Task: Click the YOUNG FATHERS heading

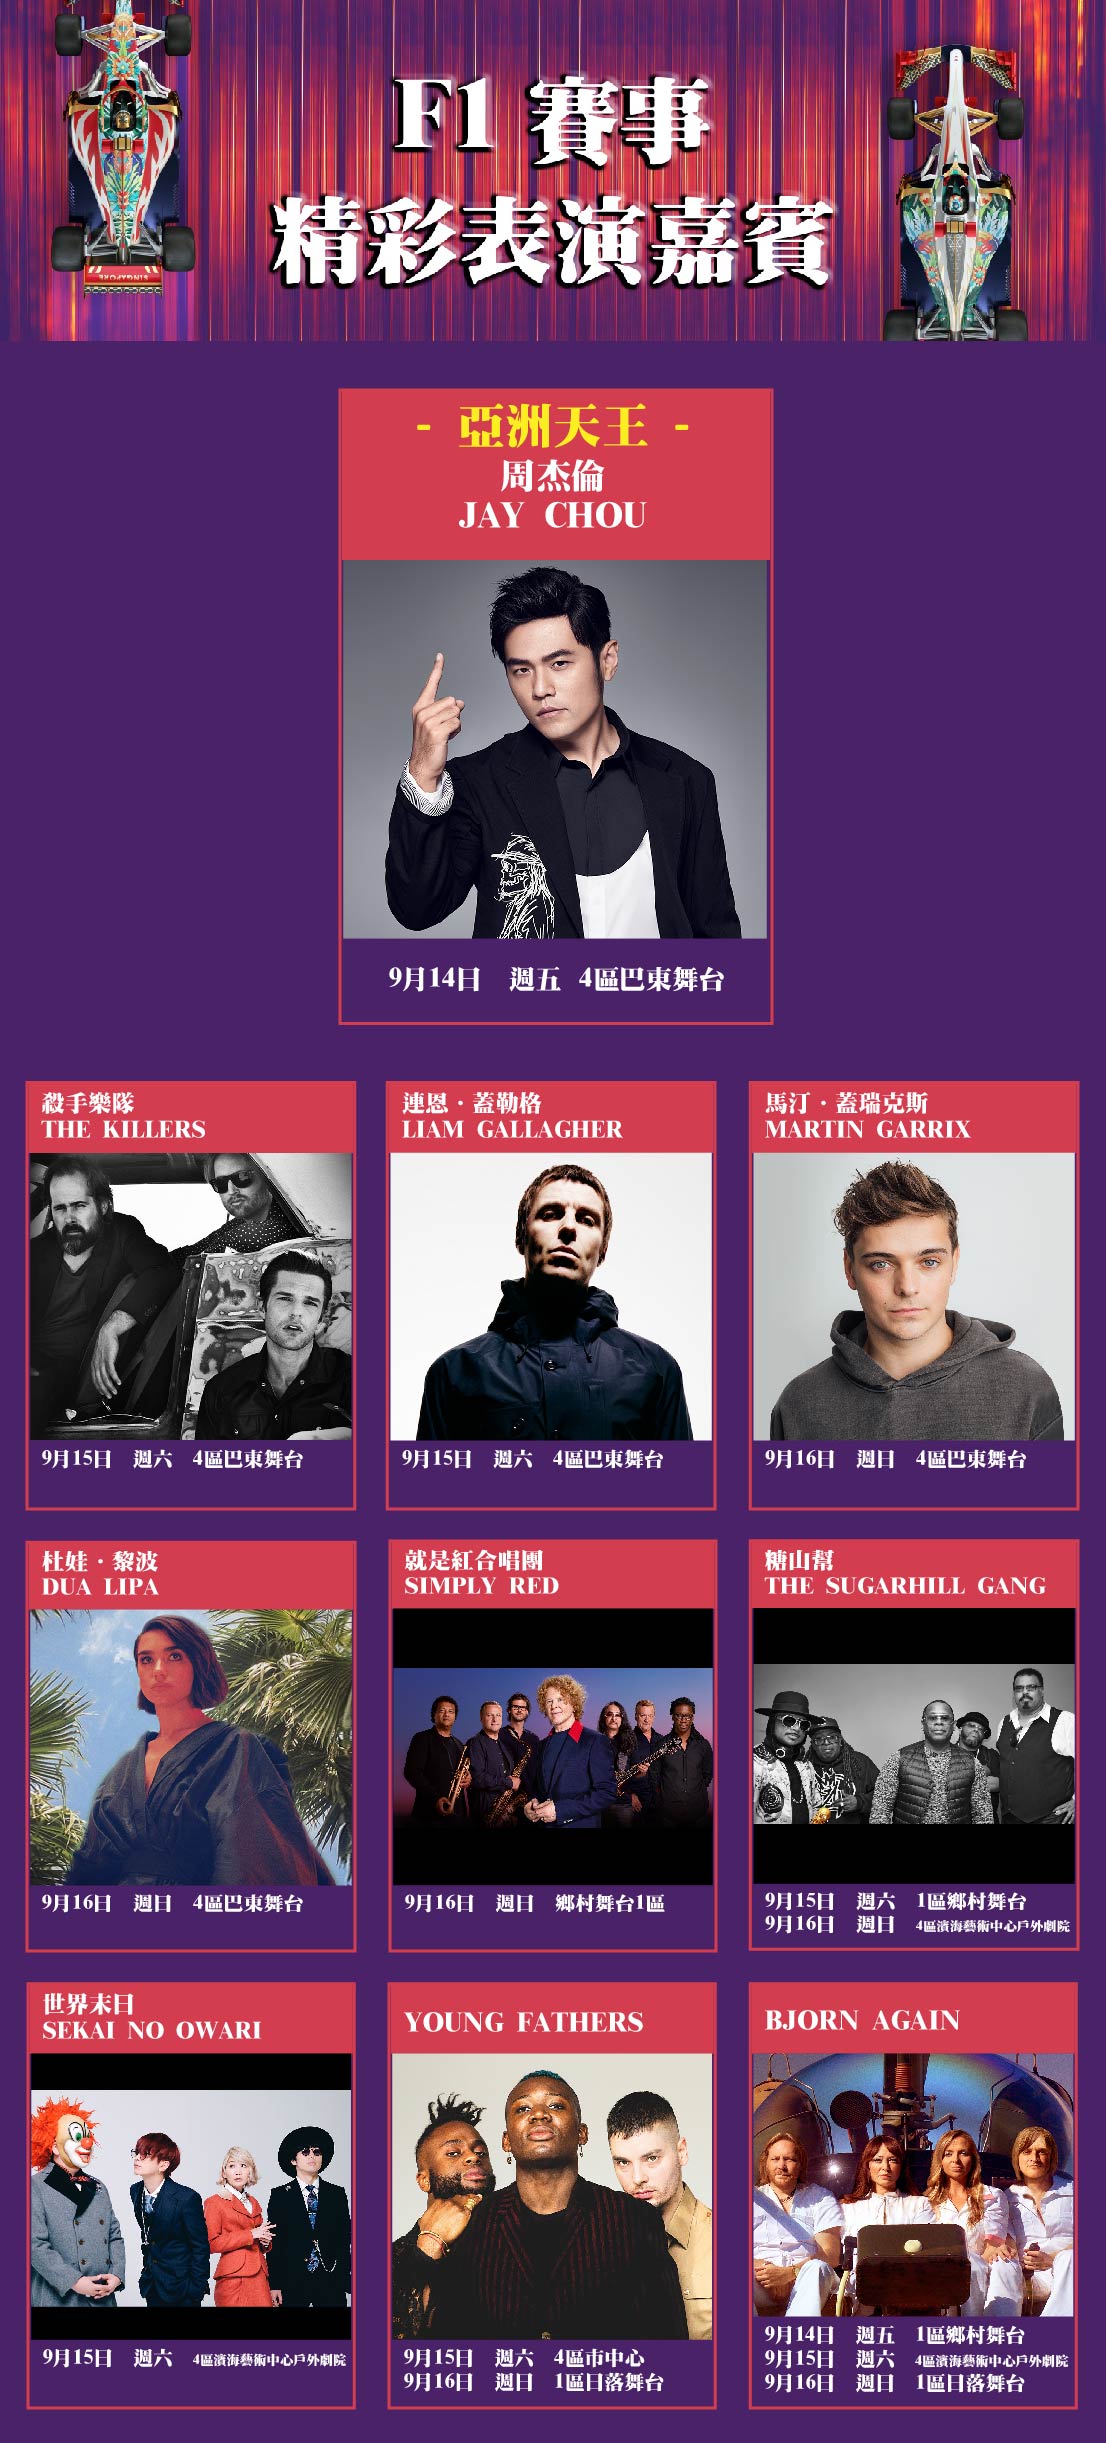Action: (x=524, y=2022)
